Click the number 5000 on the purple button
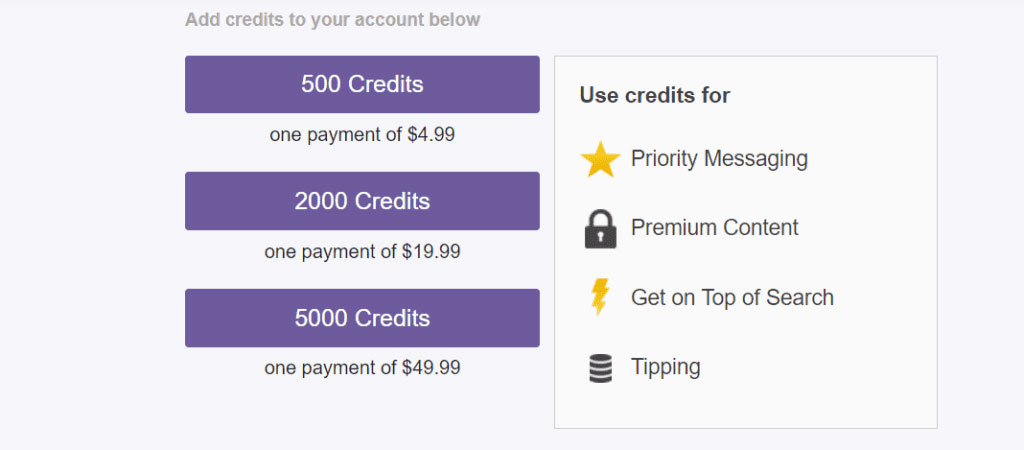Image resolution: width=1024 pixels, height=450 pixels. (318, 318)
